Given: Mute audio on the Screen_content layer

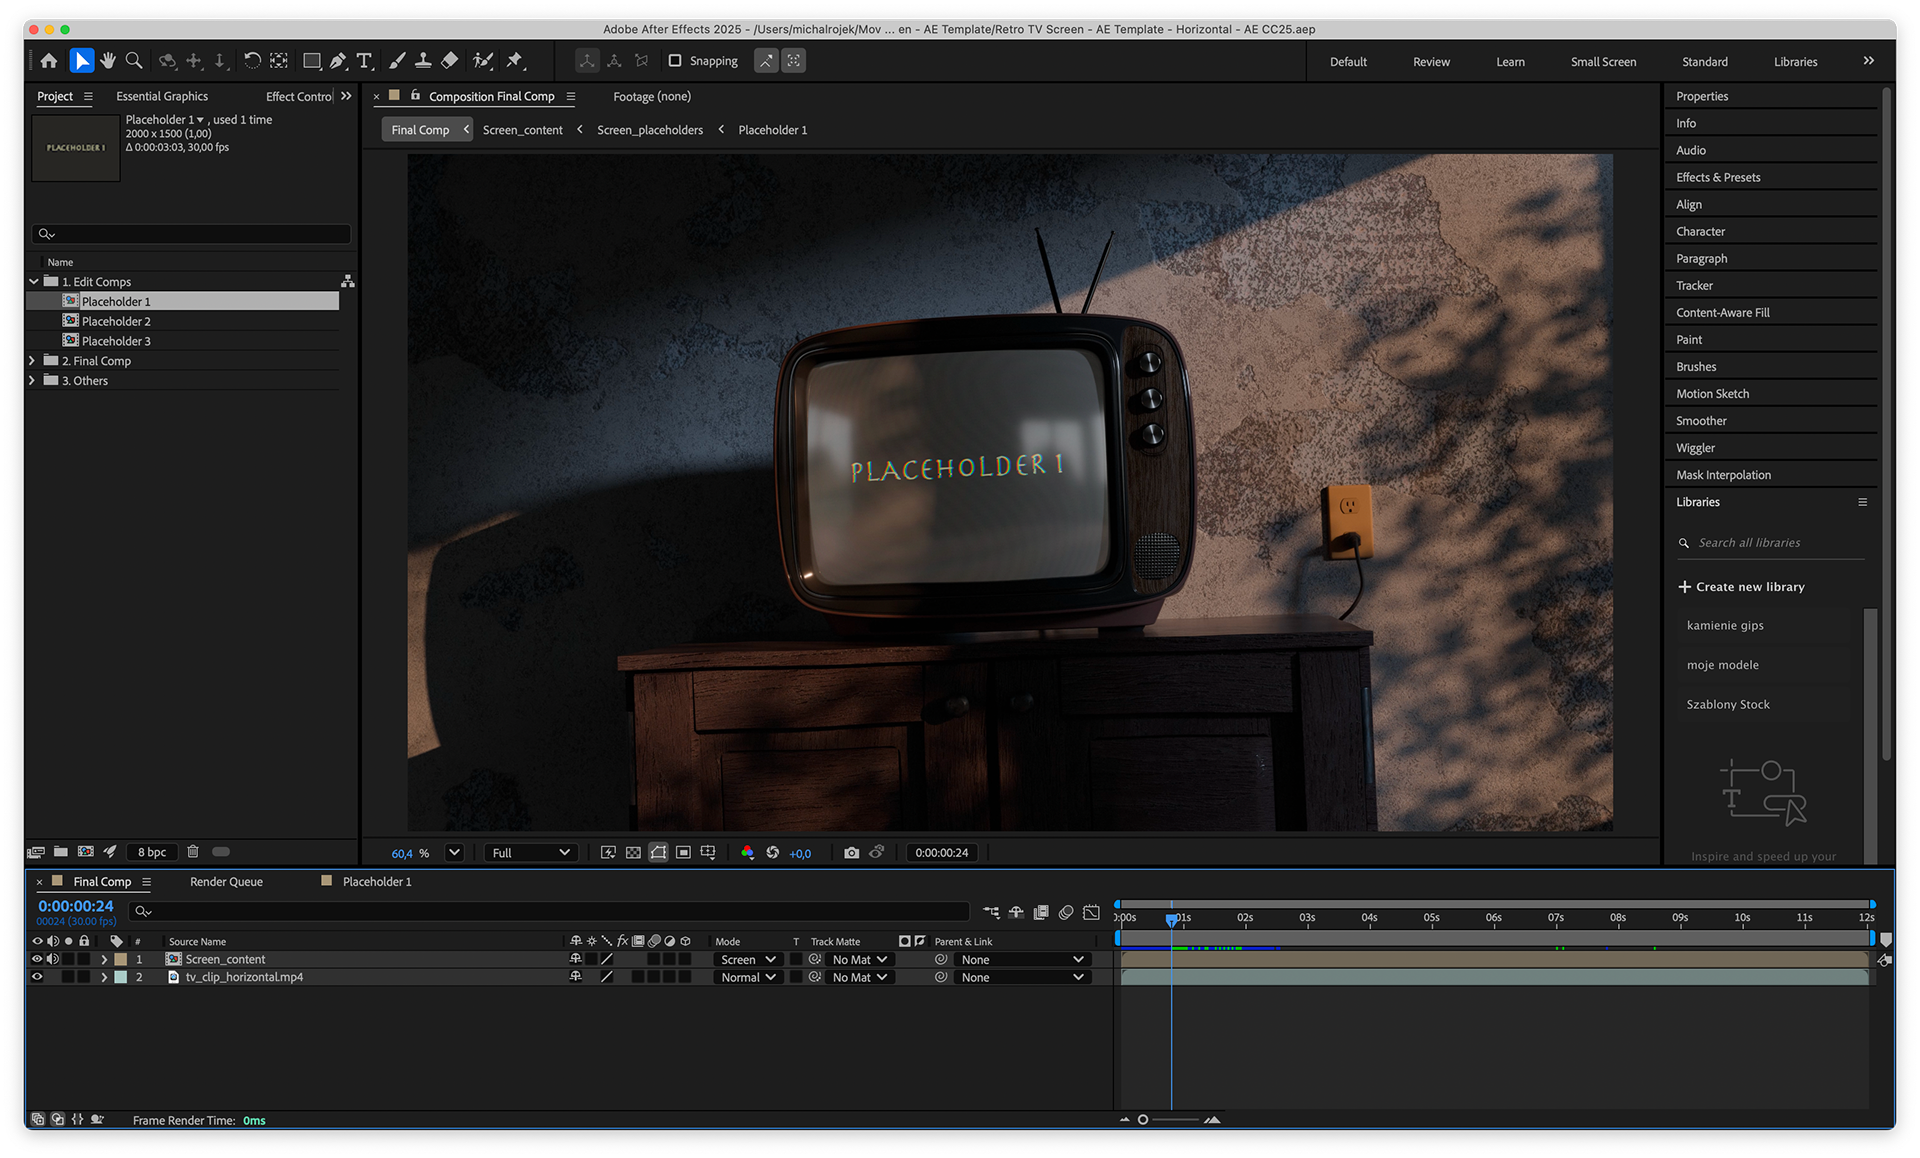Looking at the screenshot, I should (53, 959).
